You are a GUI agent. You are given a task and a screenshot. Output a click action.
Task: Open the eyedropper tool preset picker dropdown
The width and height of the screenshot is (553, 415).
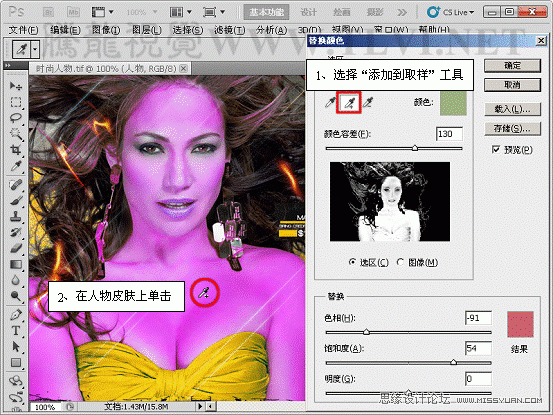tap(35, 49)
